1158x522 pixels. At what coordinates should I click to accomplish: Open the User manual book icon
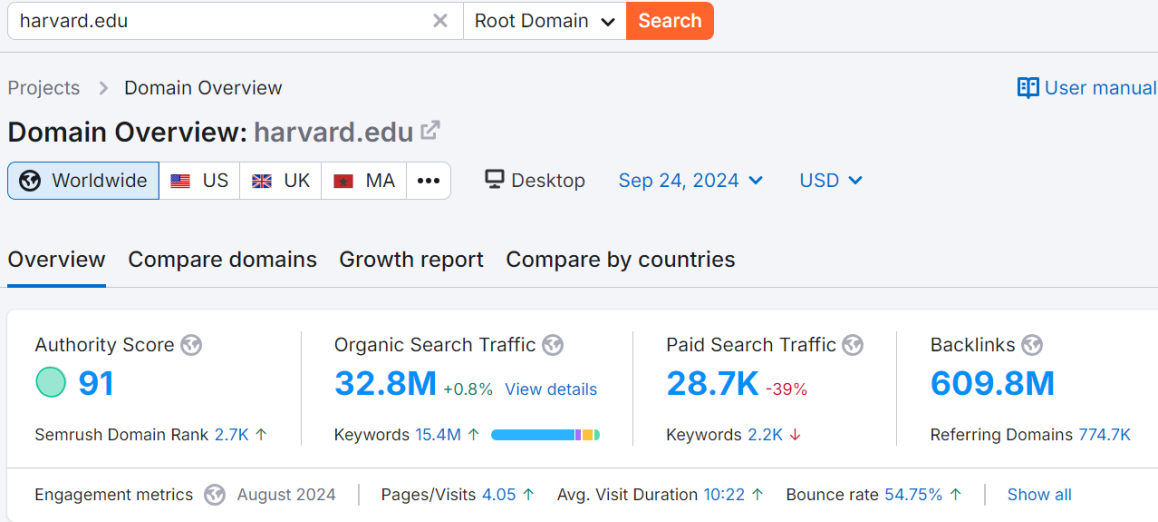pos(1028,88)
